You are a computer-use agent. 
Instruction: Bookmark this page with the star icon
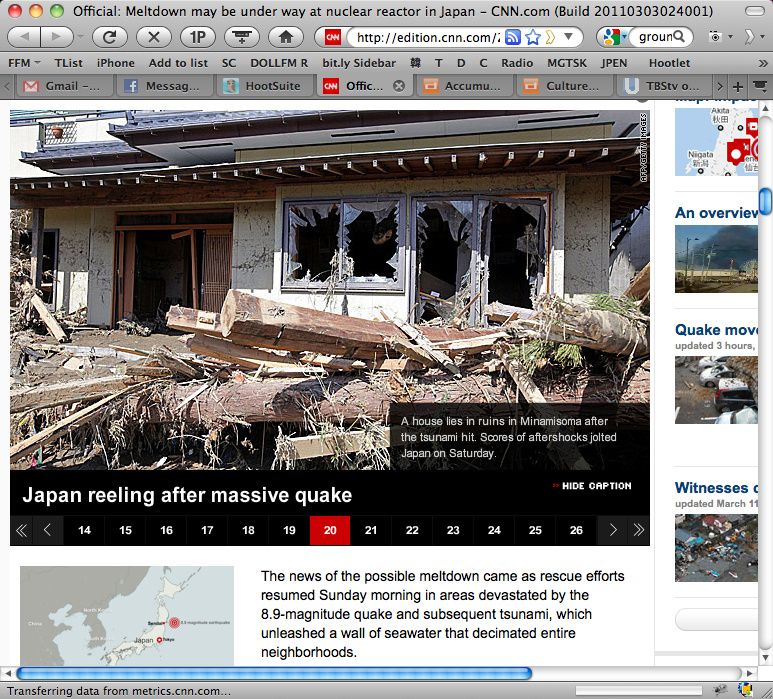point(533,38)
